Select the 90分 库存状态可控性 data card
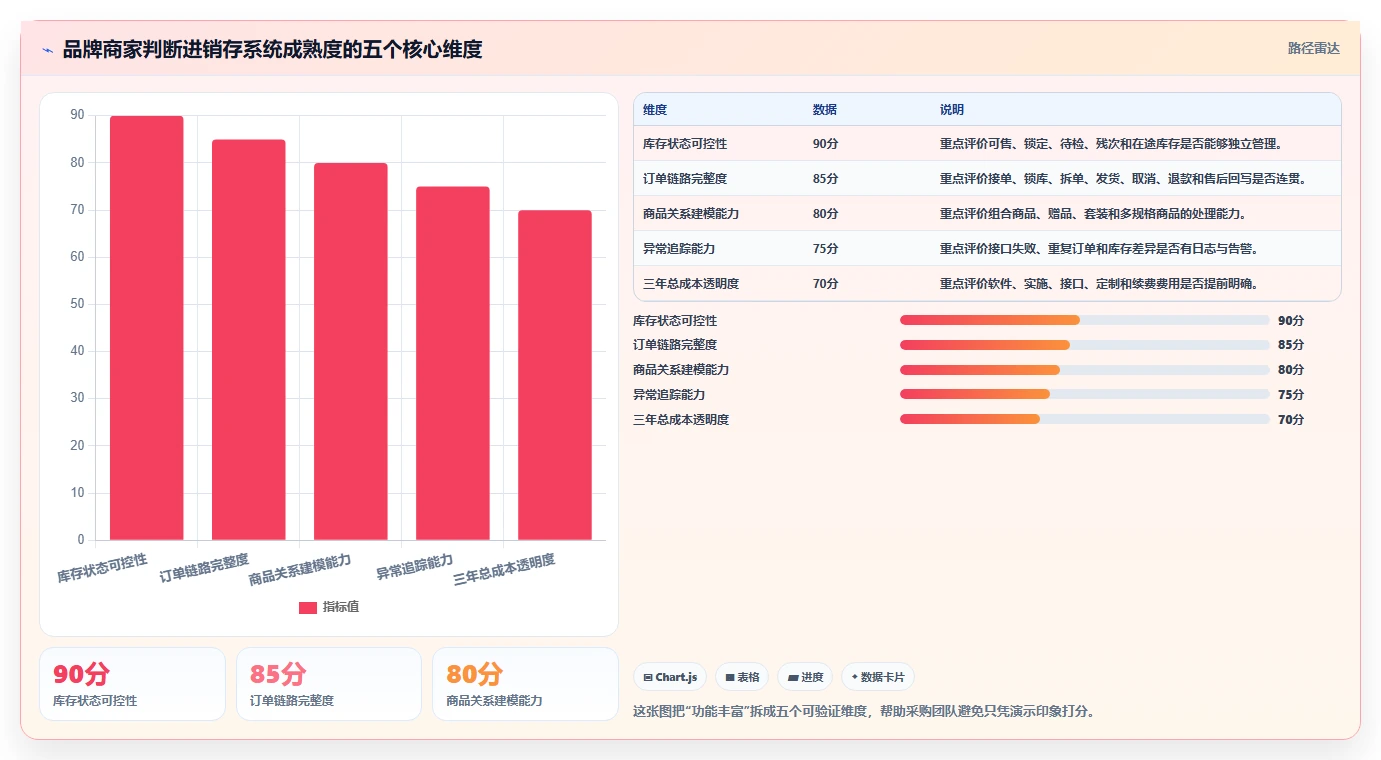Viewport: 1381px width, 760px height. pos(132,684)
